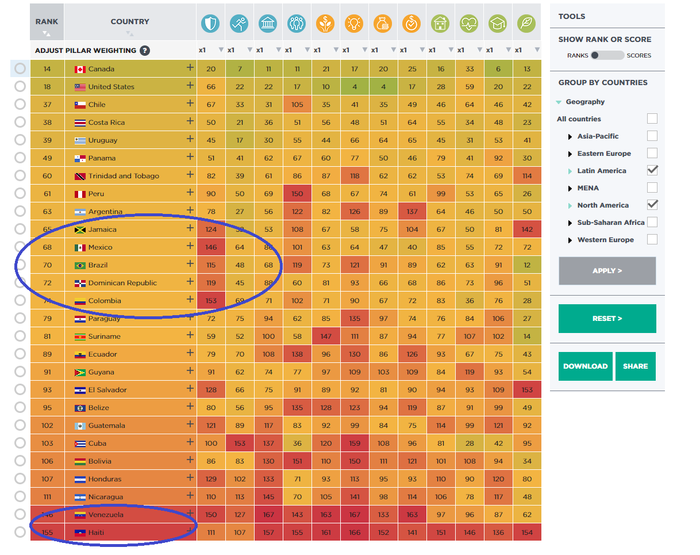Image resolution: width=700 pixels, height=555 pixels.
Task: Click the Health heart pillar icon
Action: tap(469, 23)
